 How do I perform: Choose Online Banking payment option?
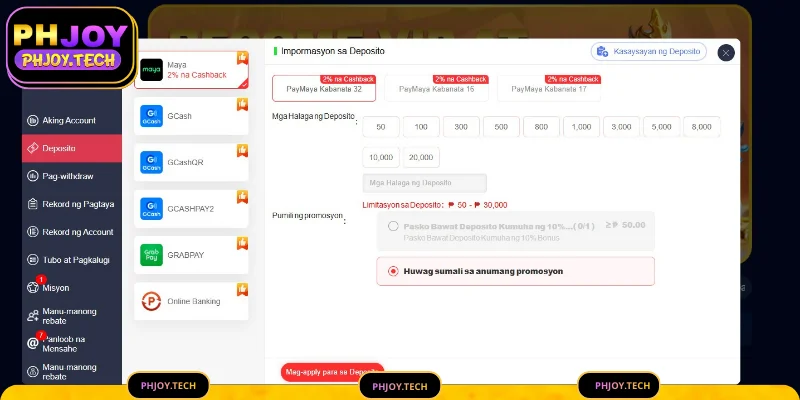(191, 302)
